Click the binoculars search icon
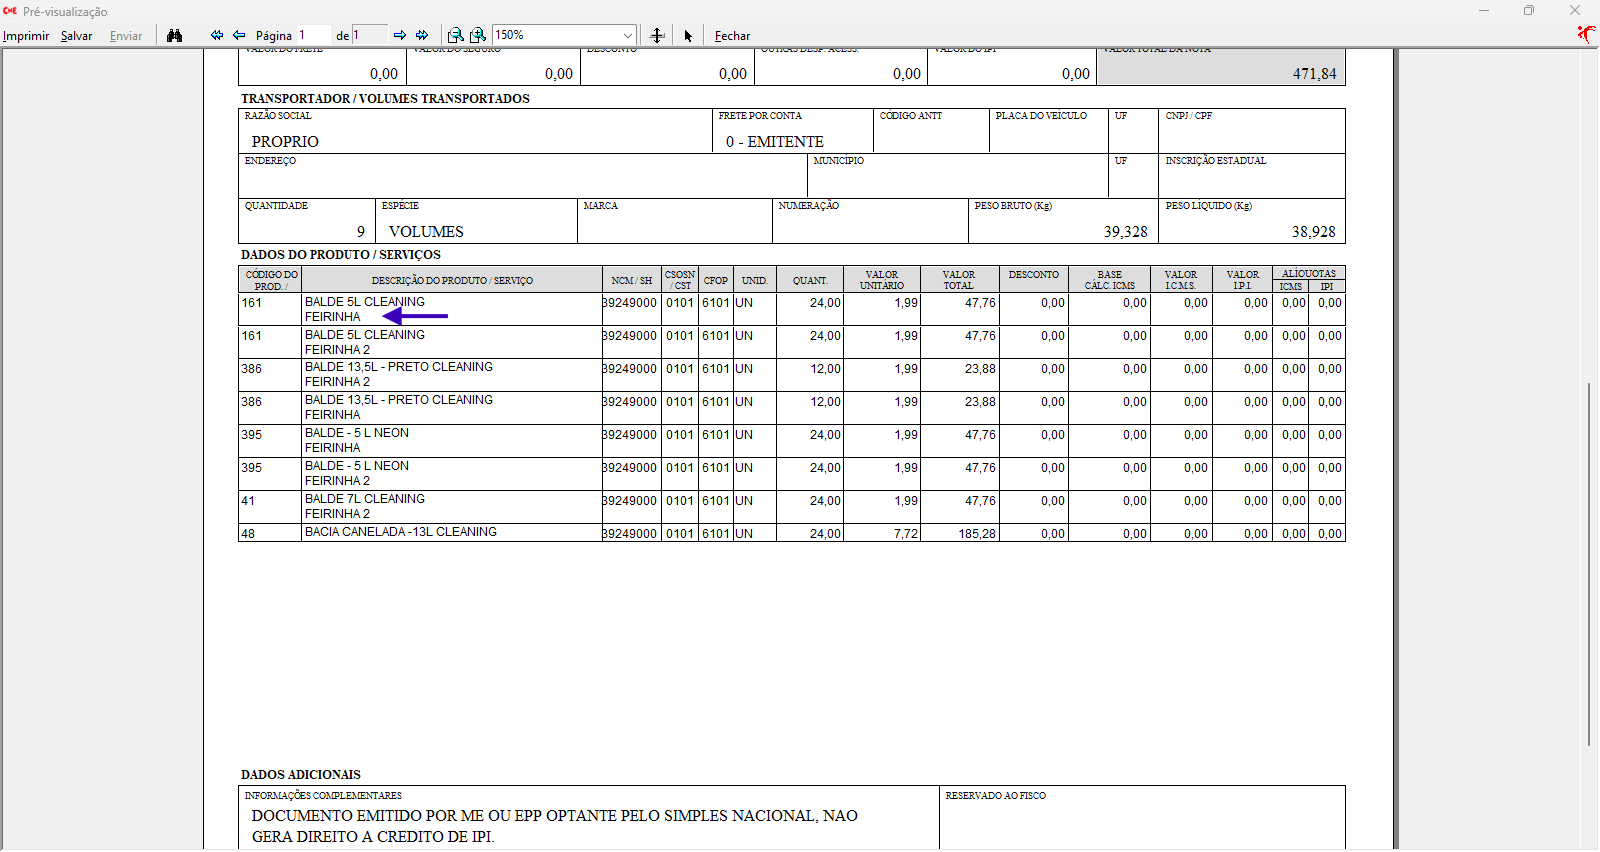The width and height of the screenshot is (1600, 852). (x=175, y=35)
